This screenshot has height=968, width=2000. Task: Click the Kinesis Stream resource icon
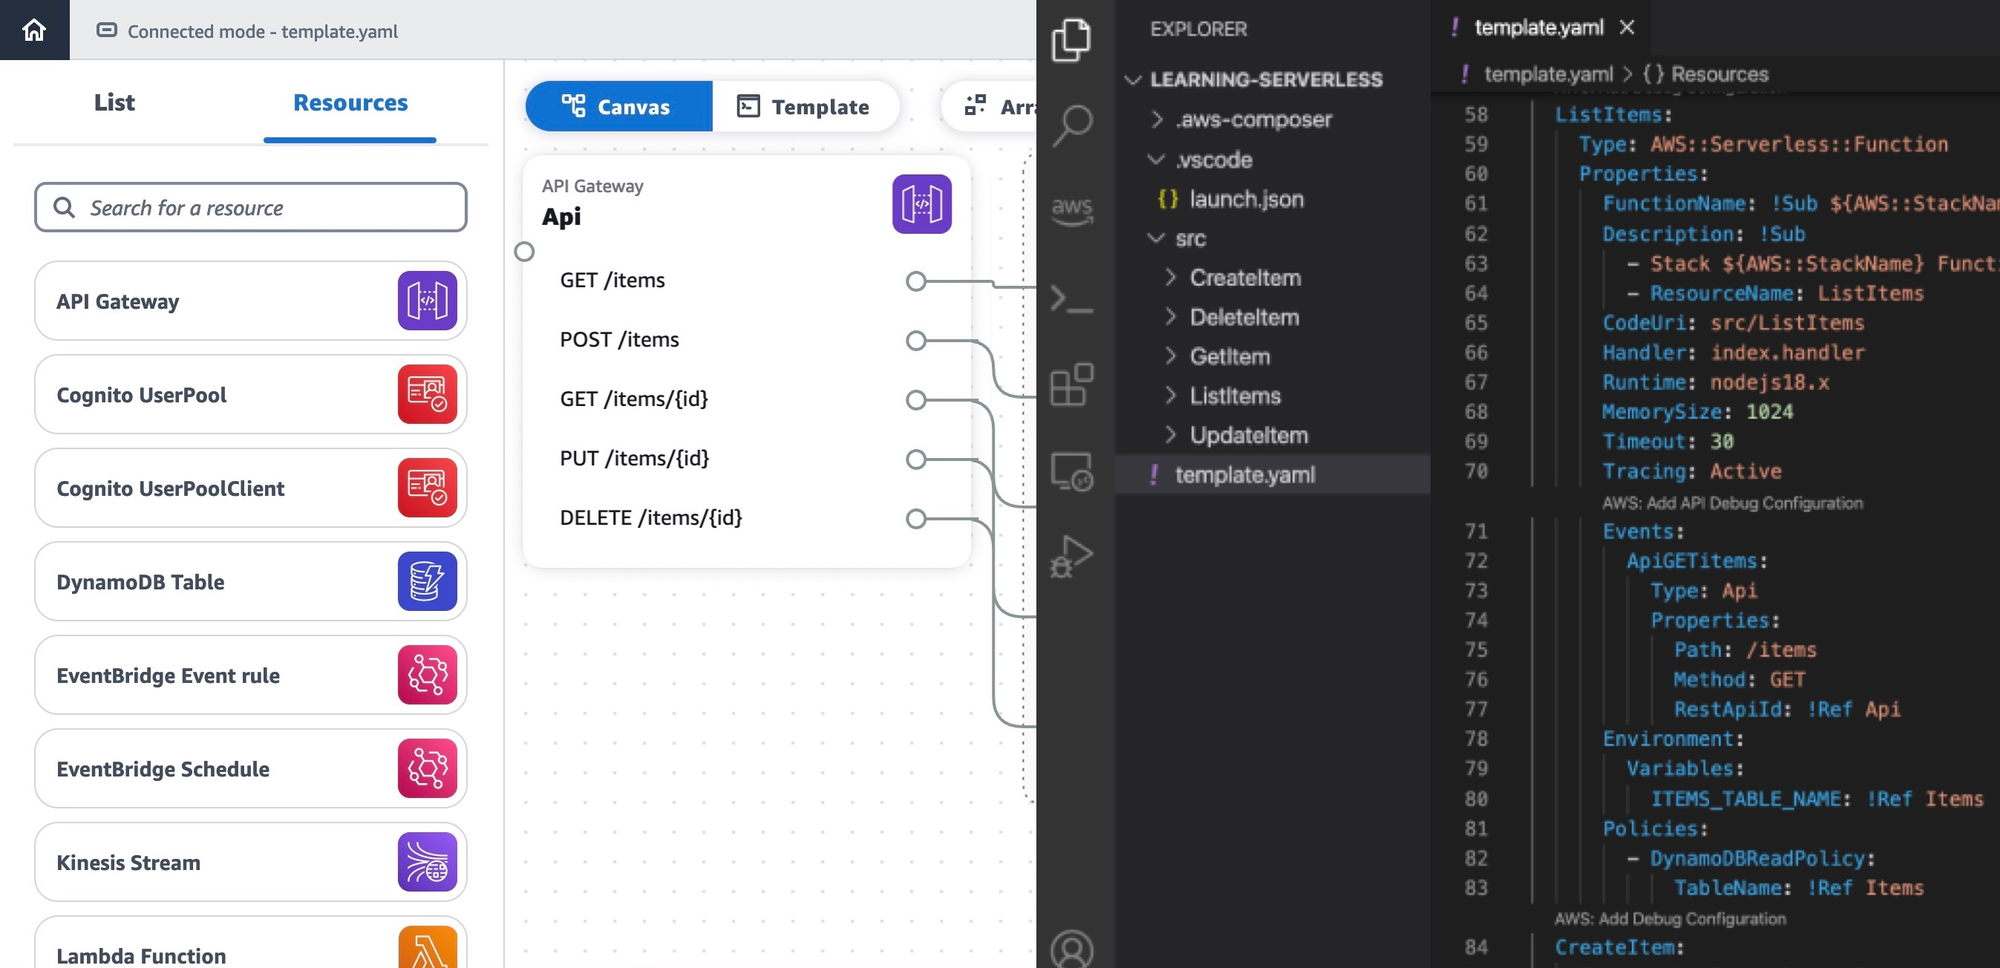(427, 862)
